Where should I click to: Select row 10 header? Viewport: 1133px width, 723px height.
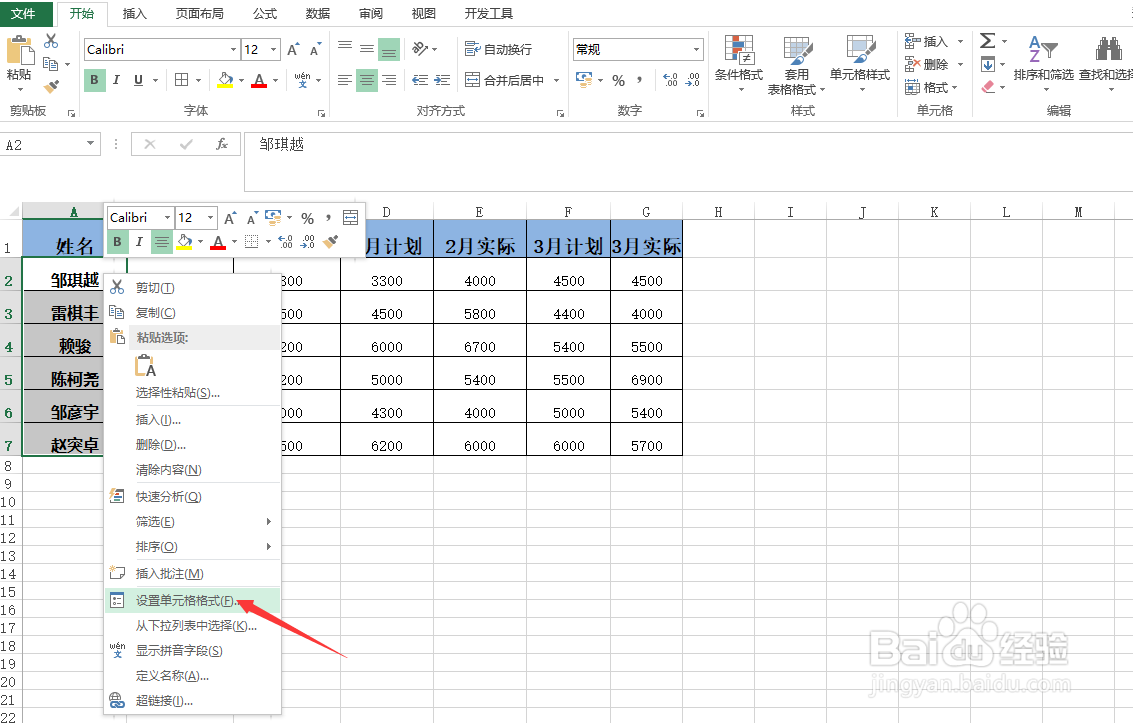point(9,502)
